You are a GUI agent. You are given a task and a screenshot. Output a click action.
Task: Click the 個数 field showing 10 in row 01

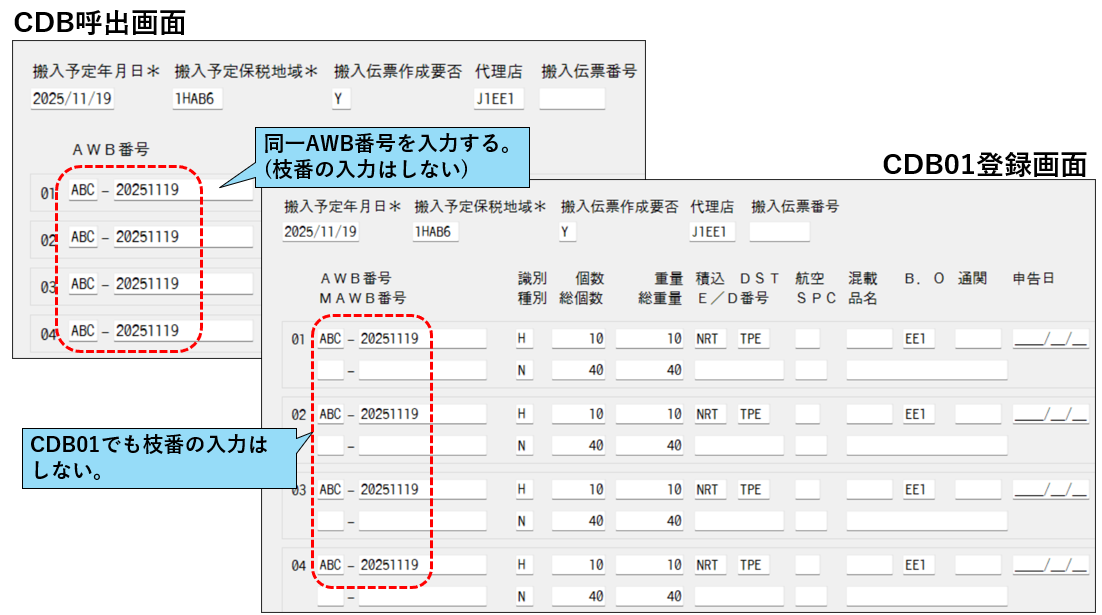point(580,338)
